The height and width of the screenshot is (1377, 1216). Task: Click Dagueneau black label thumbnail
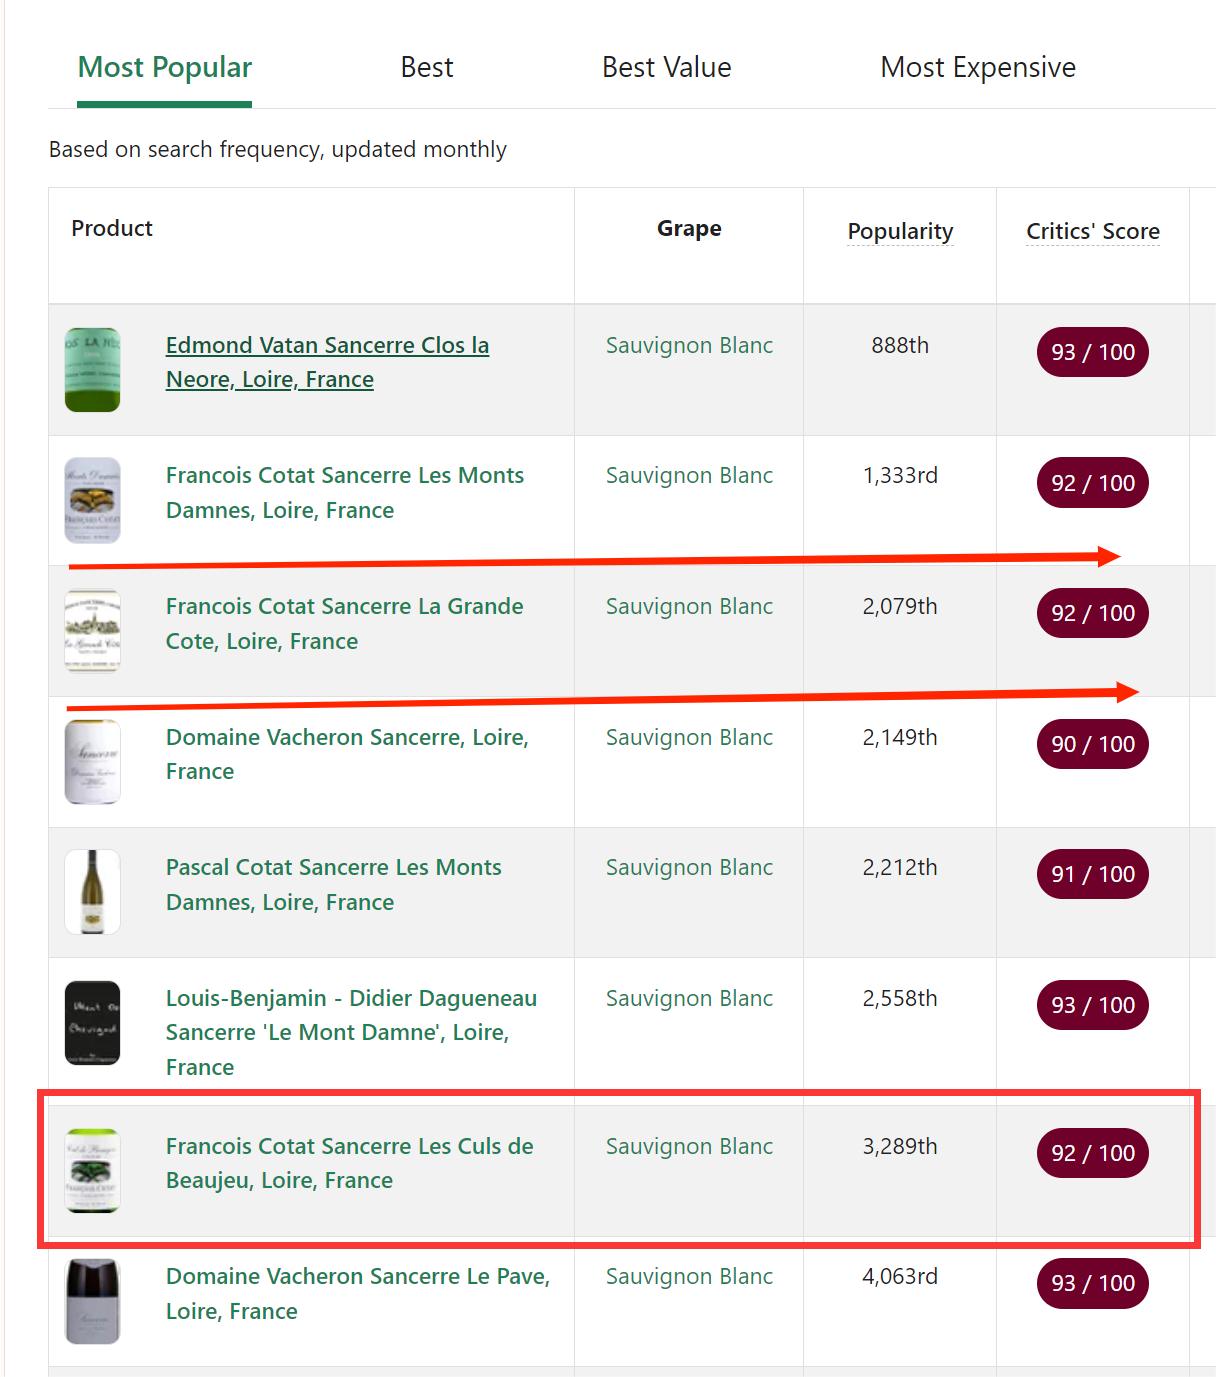92,1022
